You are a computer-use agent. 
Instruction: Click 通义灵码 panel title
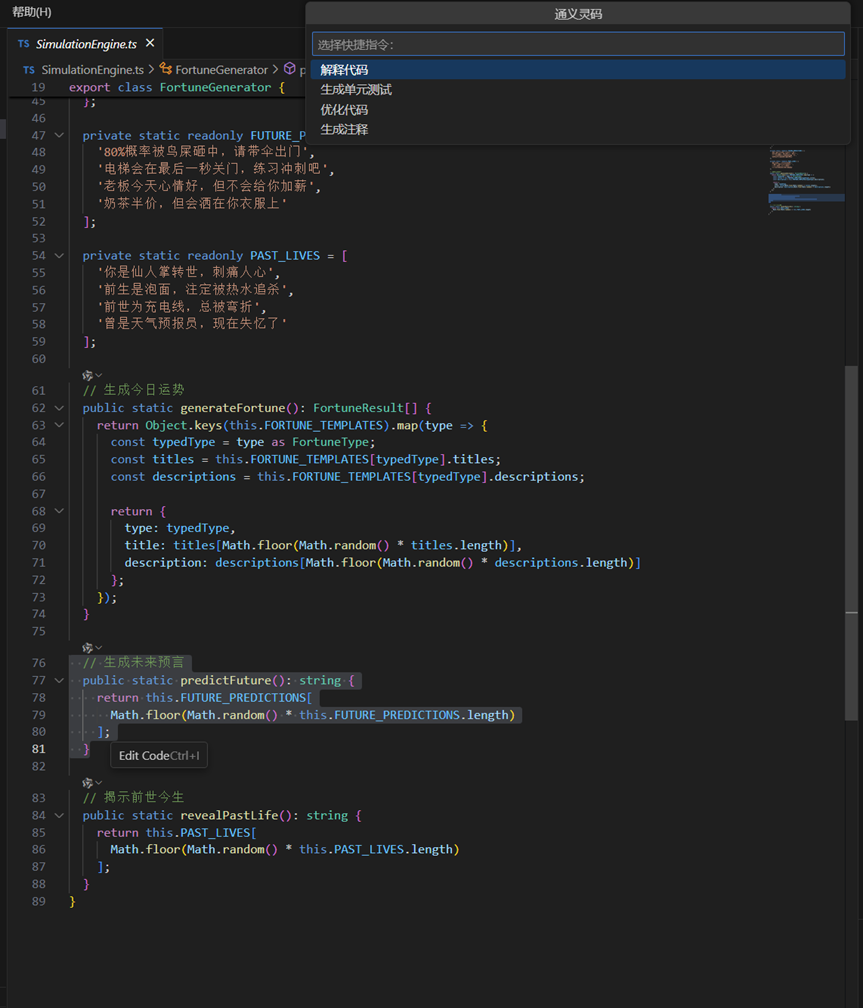pos(578,14)
